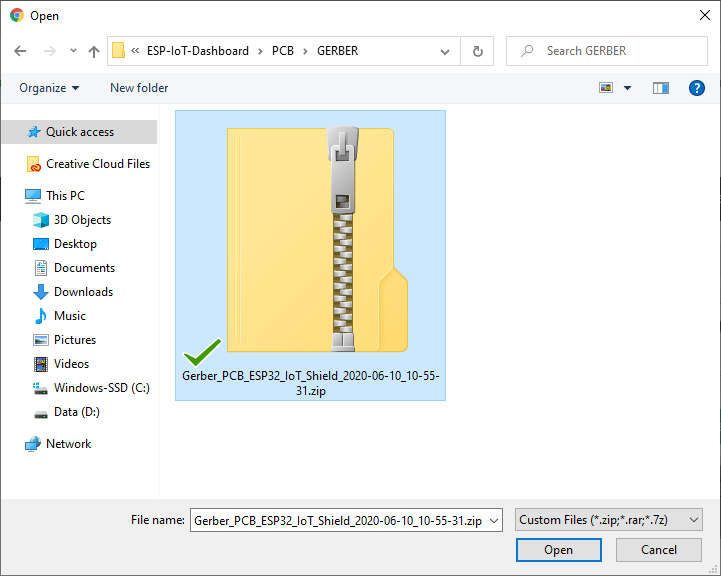Select Windows-SSD (C:) drive
The width and height of the screenshot is (721, 576).
(91, 388)
